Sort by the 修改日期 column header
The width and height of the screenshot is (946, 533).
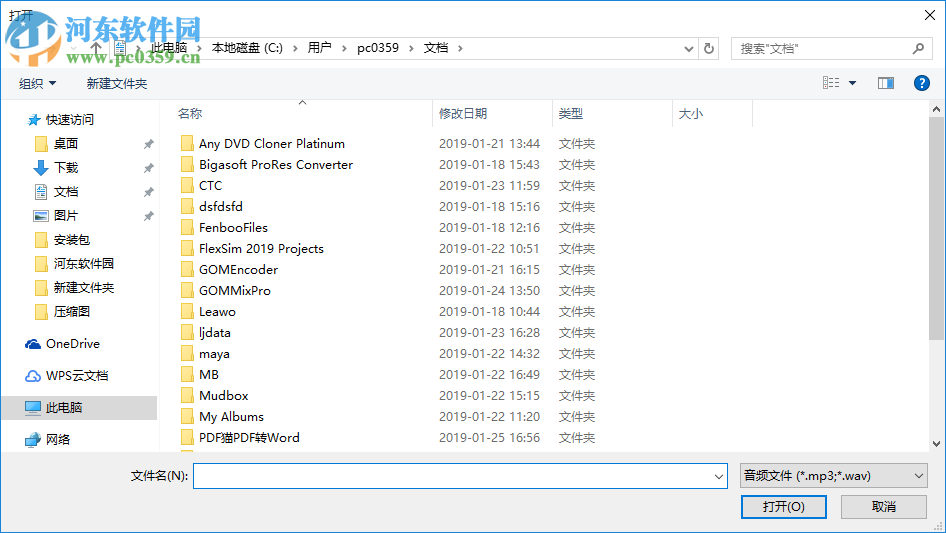pos(463,113)
